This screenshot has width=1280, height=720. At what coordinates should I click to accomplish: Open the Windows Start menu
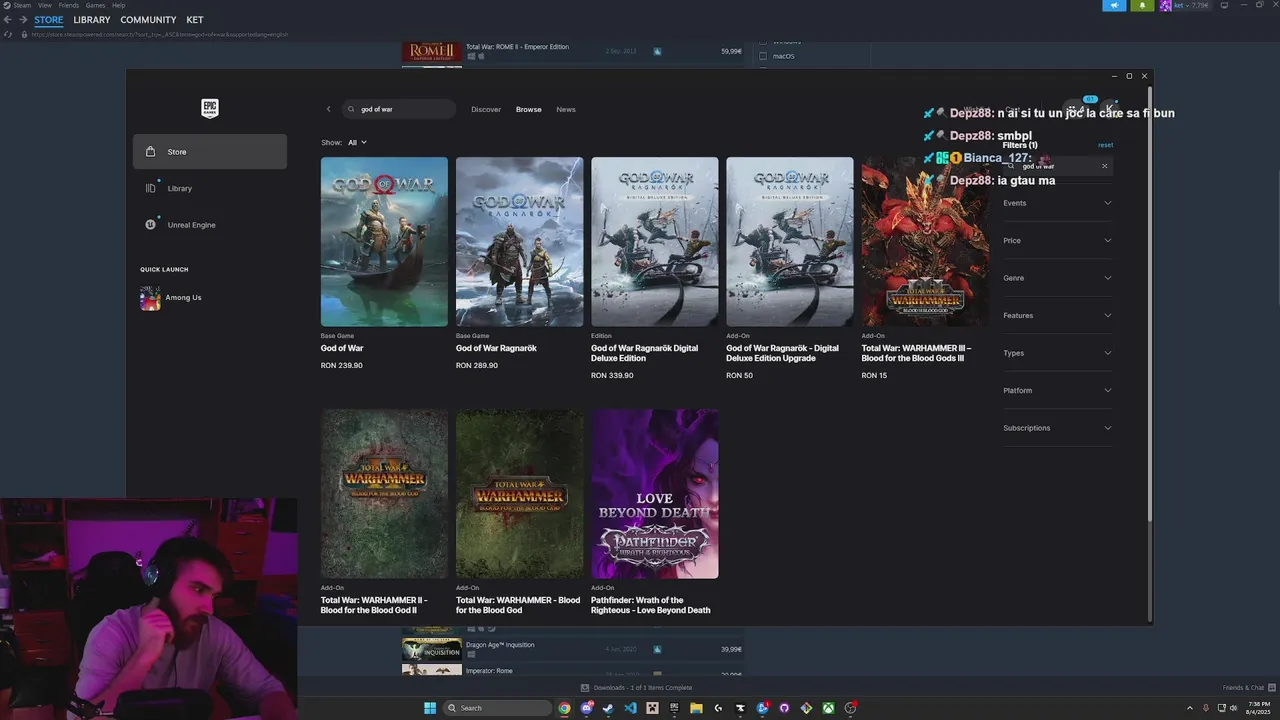(430, 708)
